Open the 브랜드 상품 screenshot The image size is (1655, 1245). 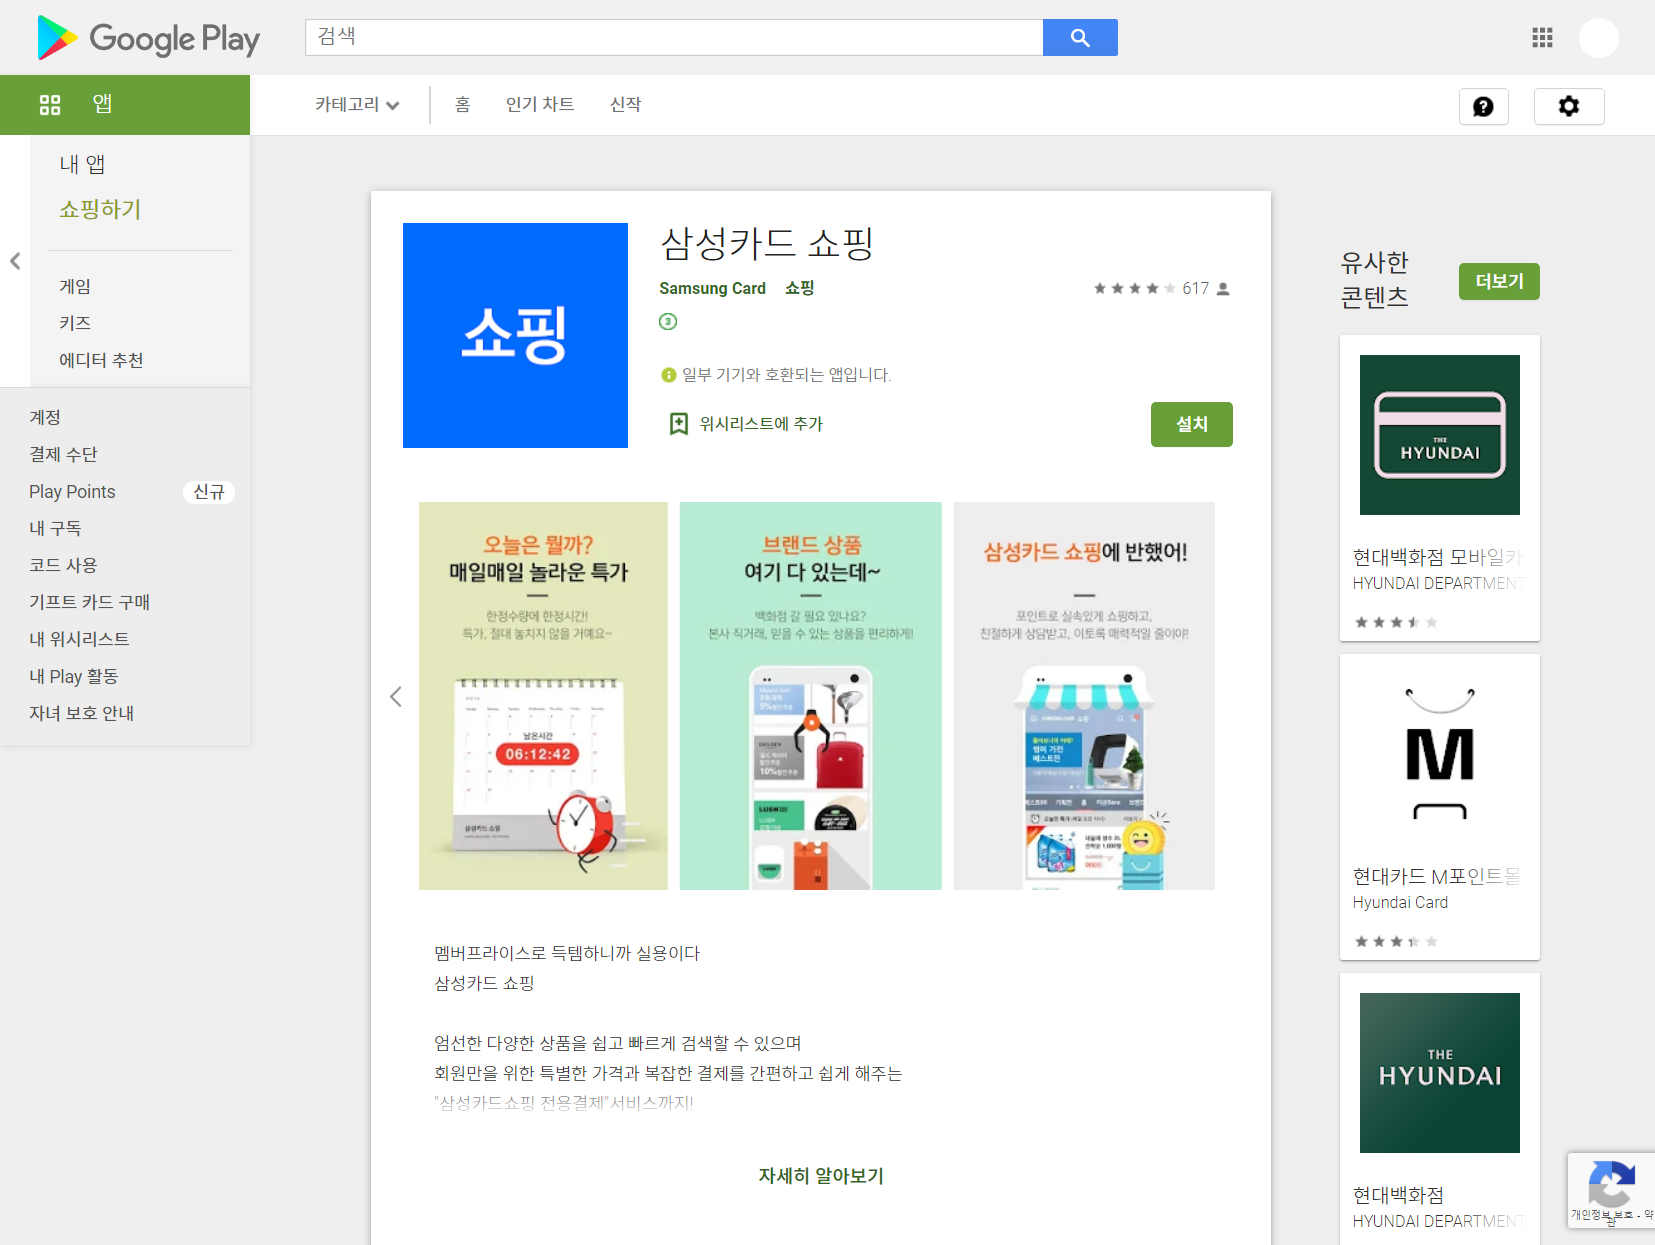click(x=811, y=696)
